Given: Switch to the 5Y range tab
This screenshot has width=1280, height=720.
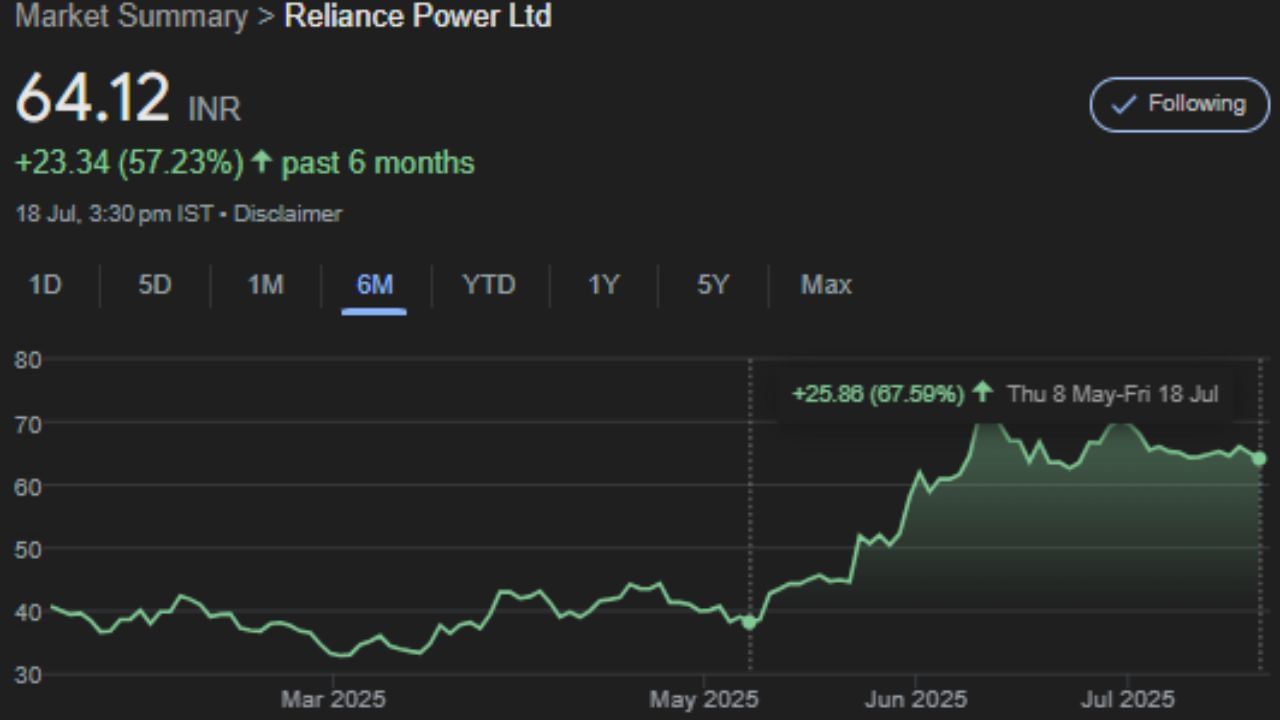Looking at the screenshot, I should tap(713, 285).
